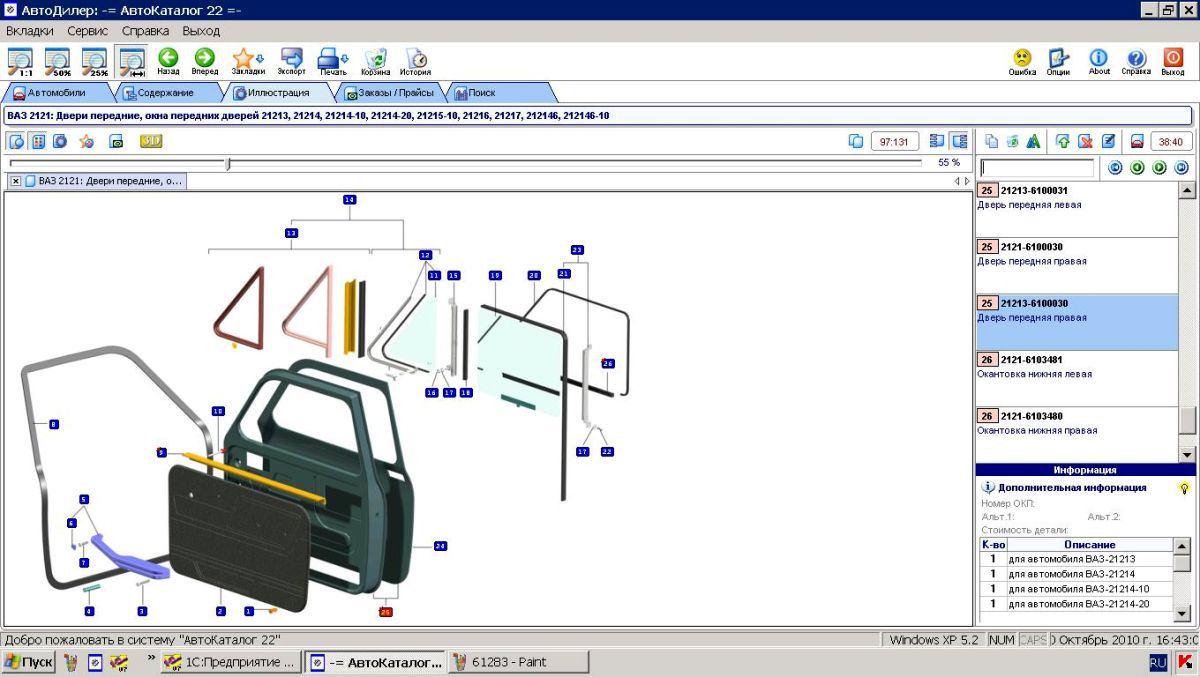Click the Ошибка error report icon
Screen dimensions: 1200x677
tap(1022, 62)
